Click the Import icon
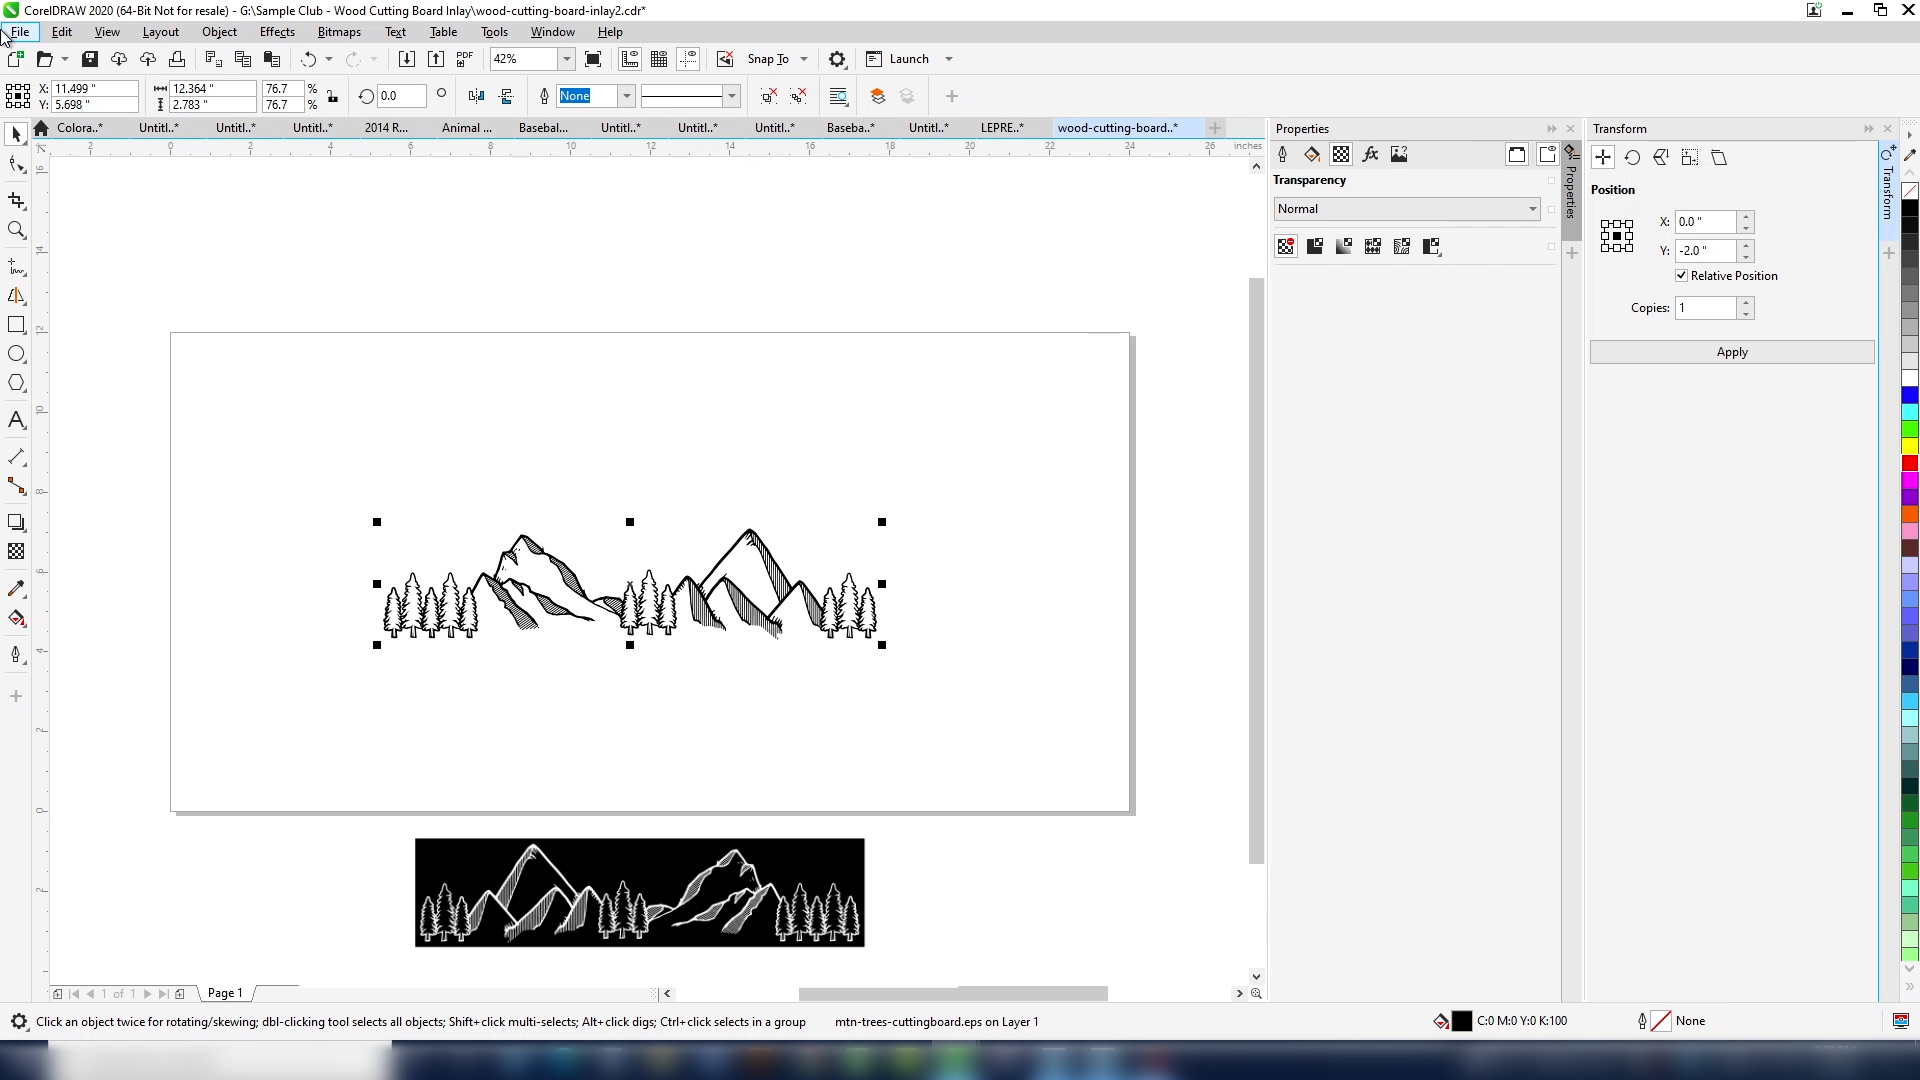Viewport: 1920px width, 1080px height. [407, 59]
